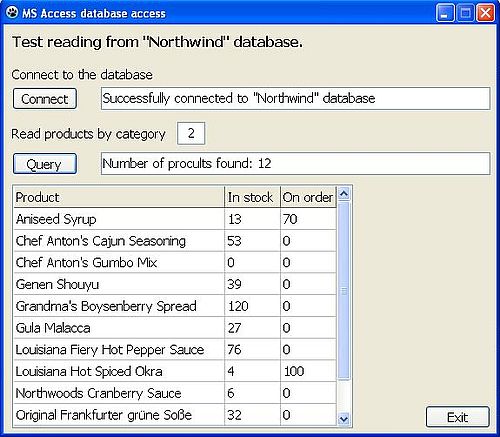Click the Exit button

coord(458,417)
